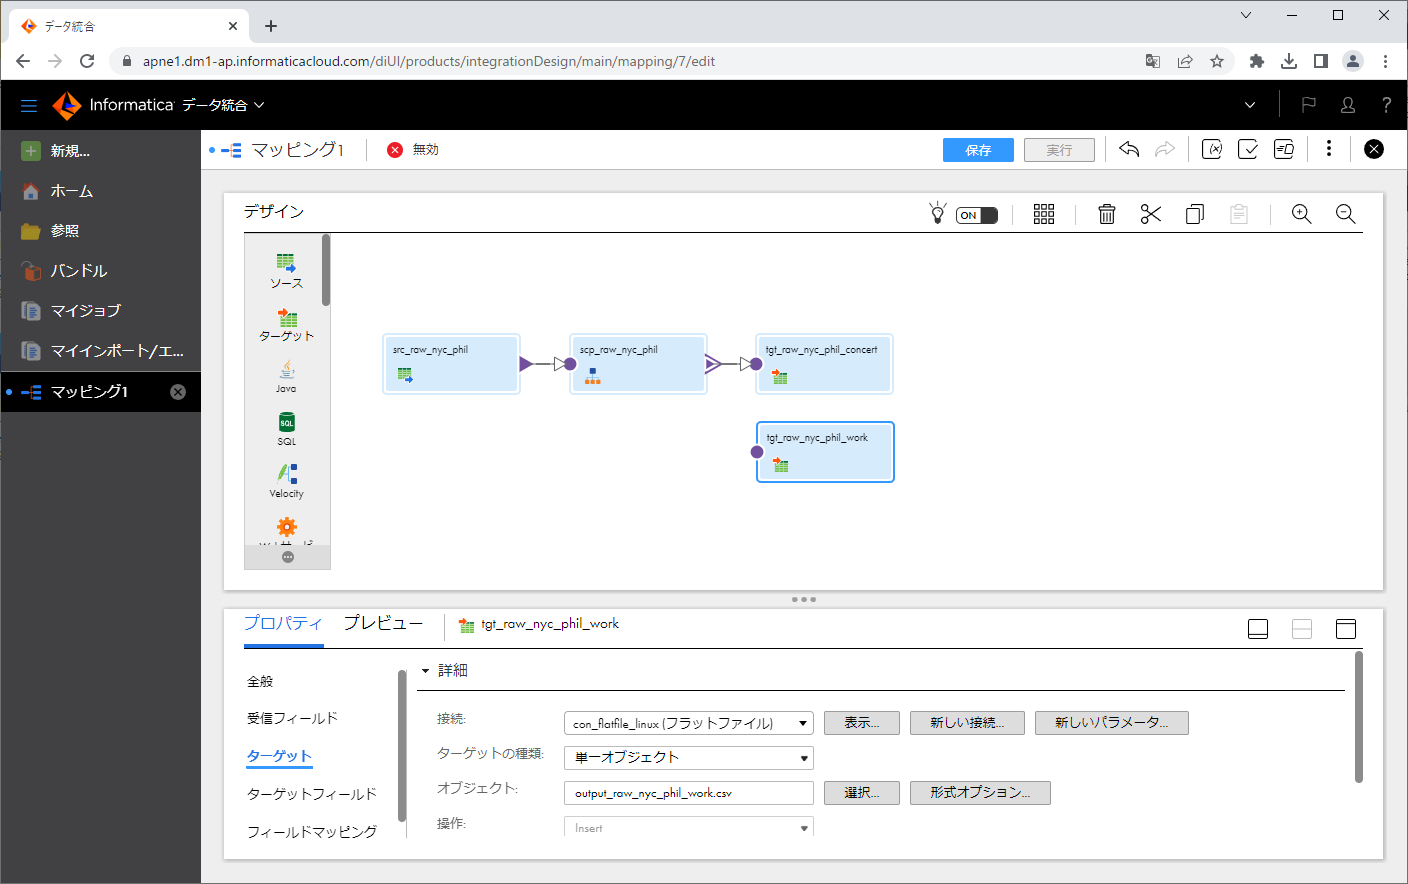
Task: Validate the mapping with the checkmark icon
Action: click(1248, 148)
